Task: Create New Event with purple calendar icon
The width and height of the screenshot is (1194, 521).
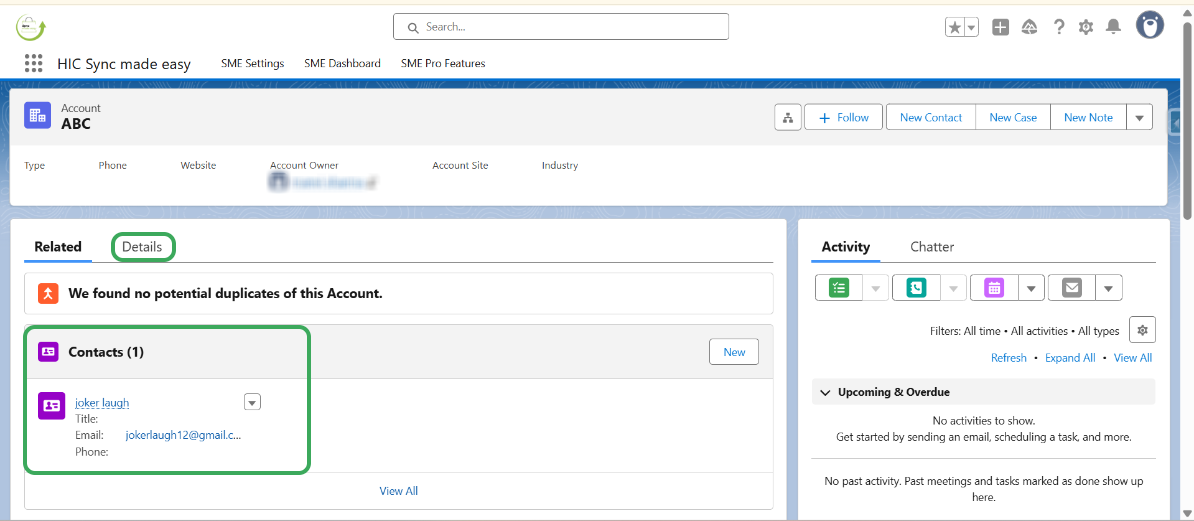Action: [994, 288]
